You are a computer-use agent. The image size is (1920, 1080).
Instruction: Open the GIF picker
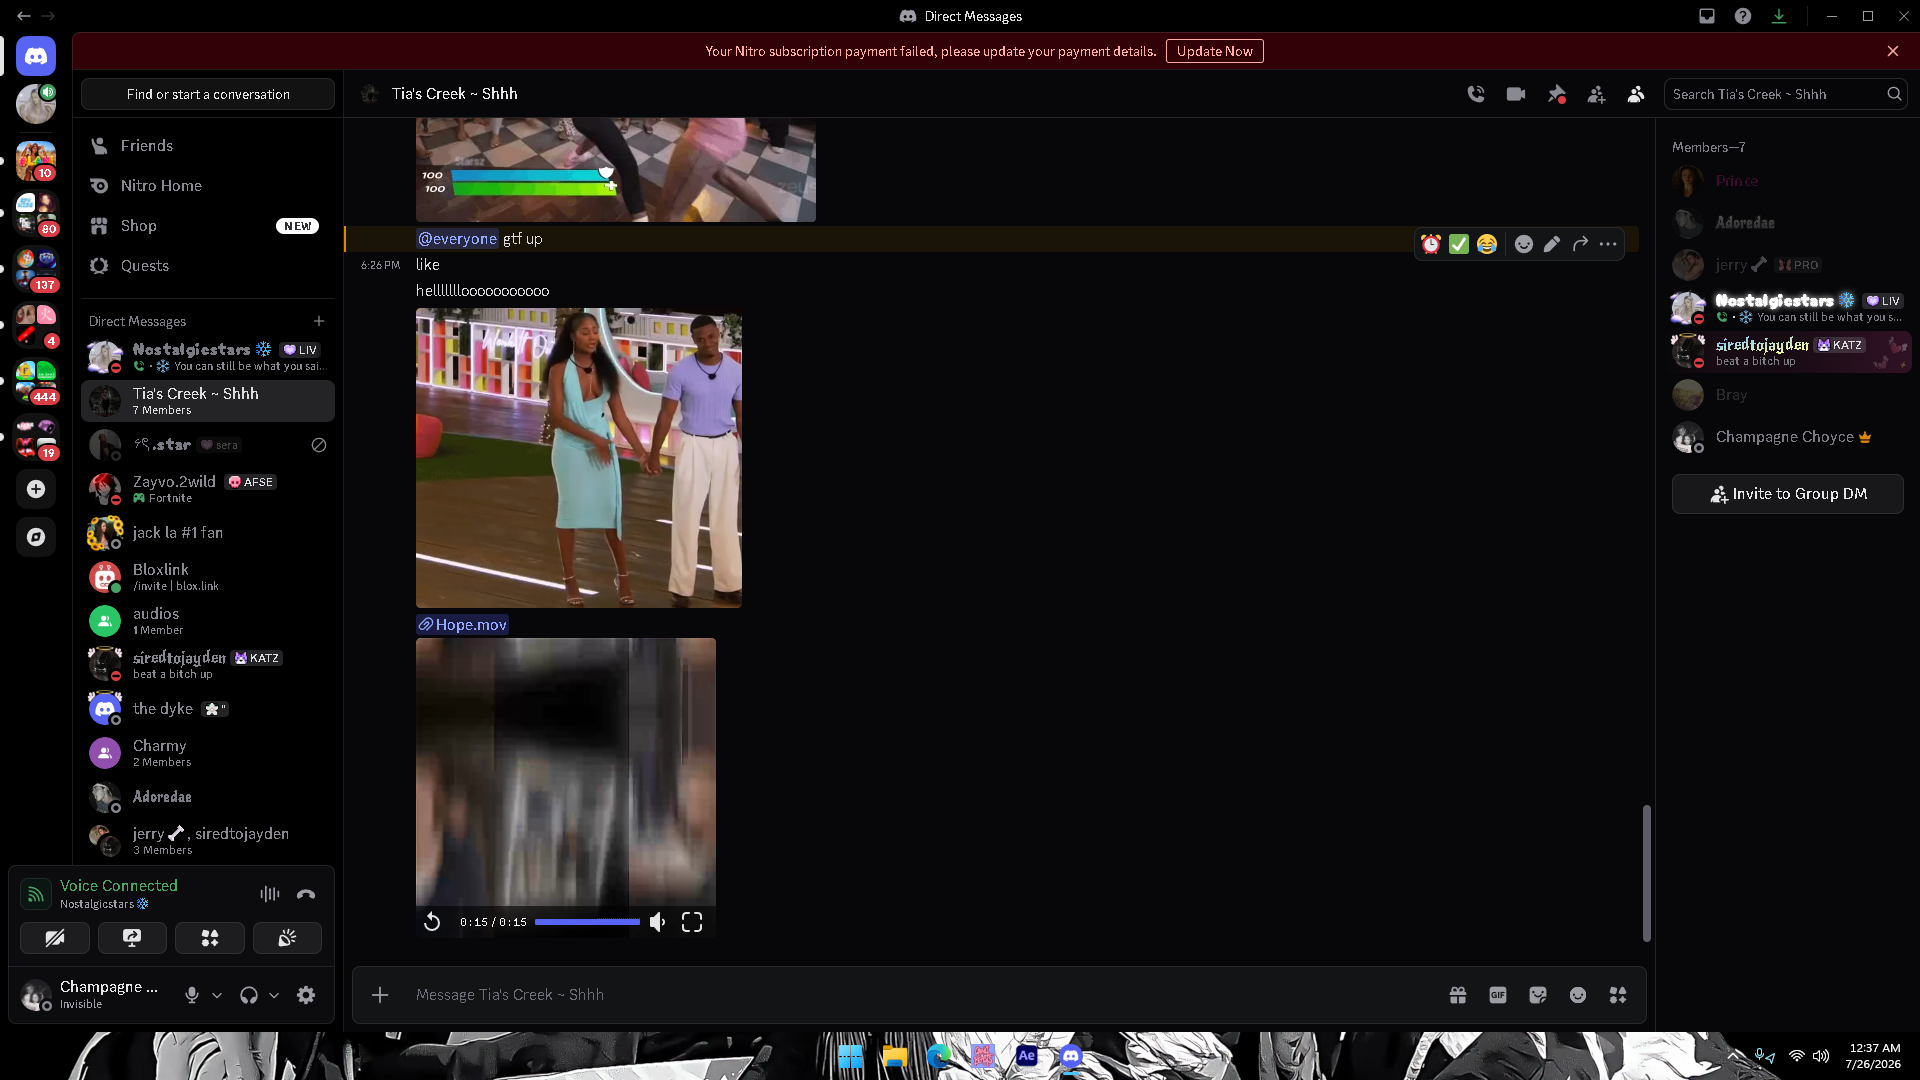[1498, 995]
